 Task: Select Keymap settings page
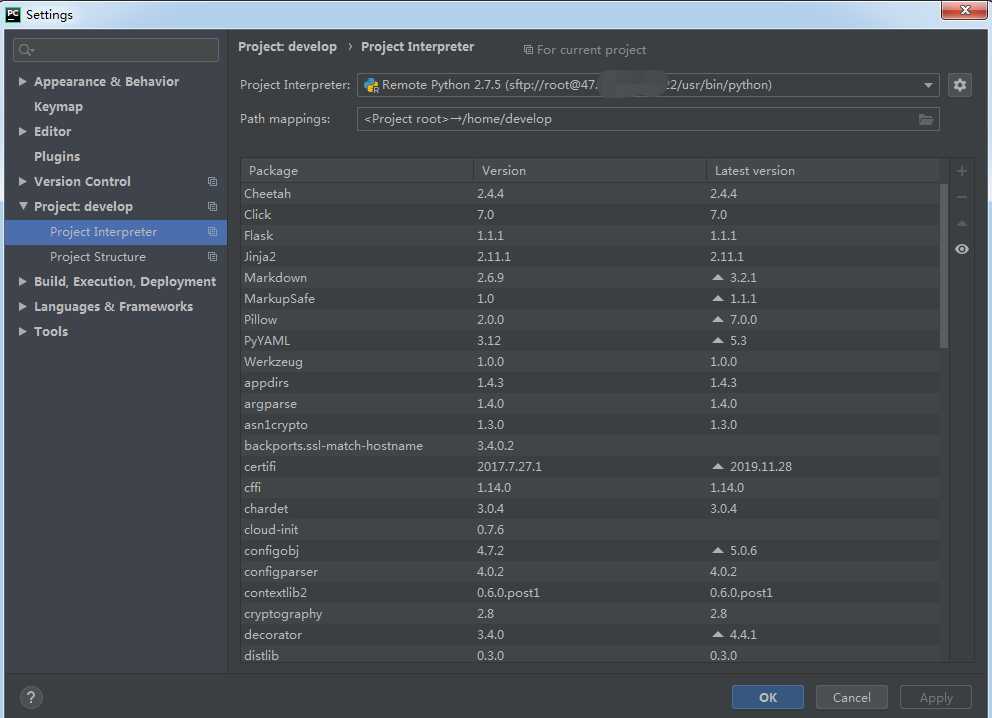pyautogui.click(x=58, y=107)
